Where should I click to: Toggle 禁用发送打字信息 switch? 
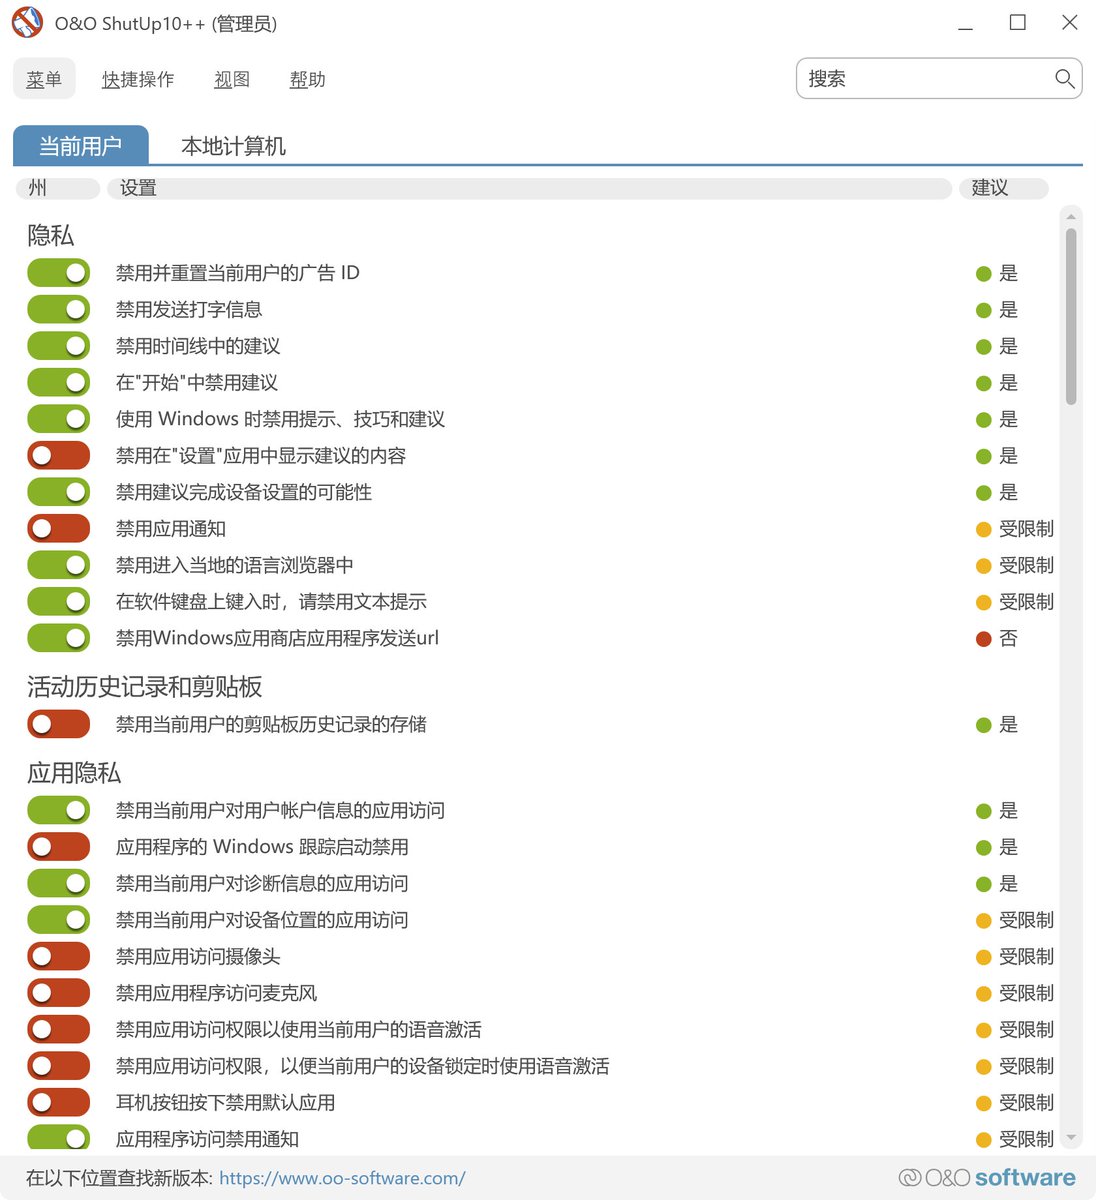[59, 310]
